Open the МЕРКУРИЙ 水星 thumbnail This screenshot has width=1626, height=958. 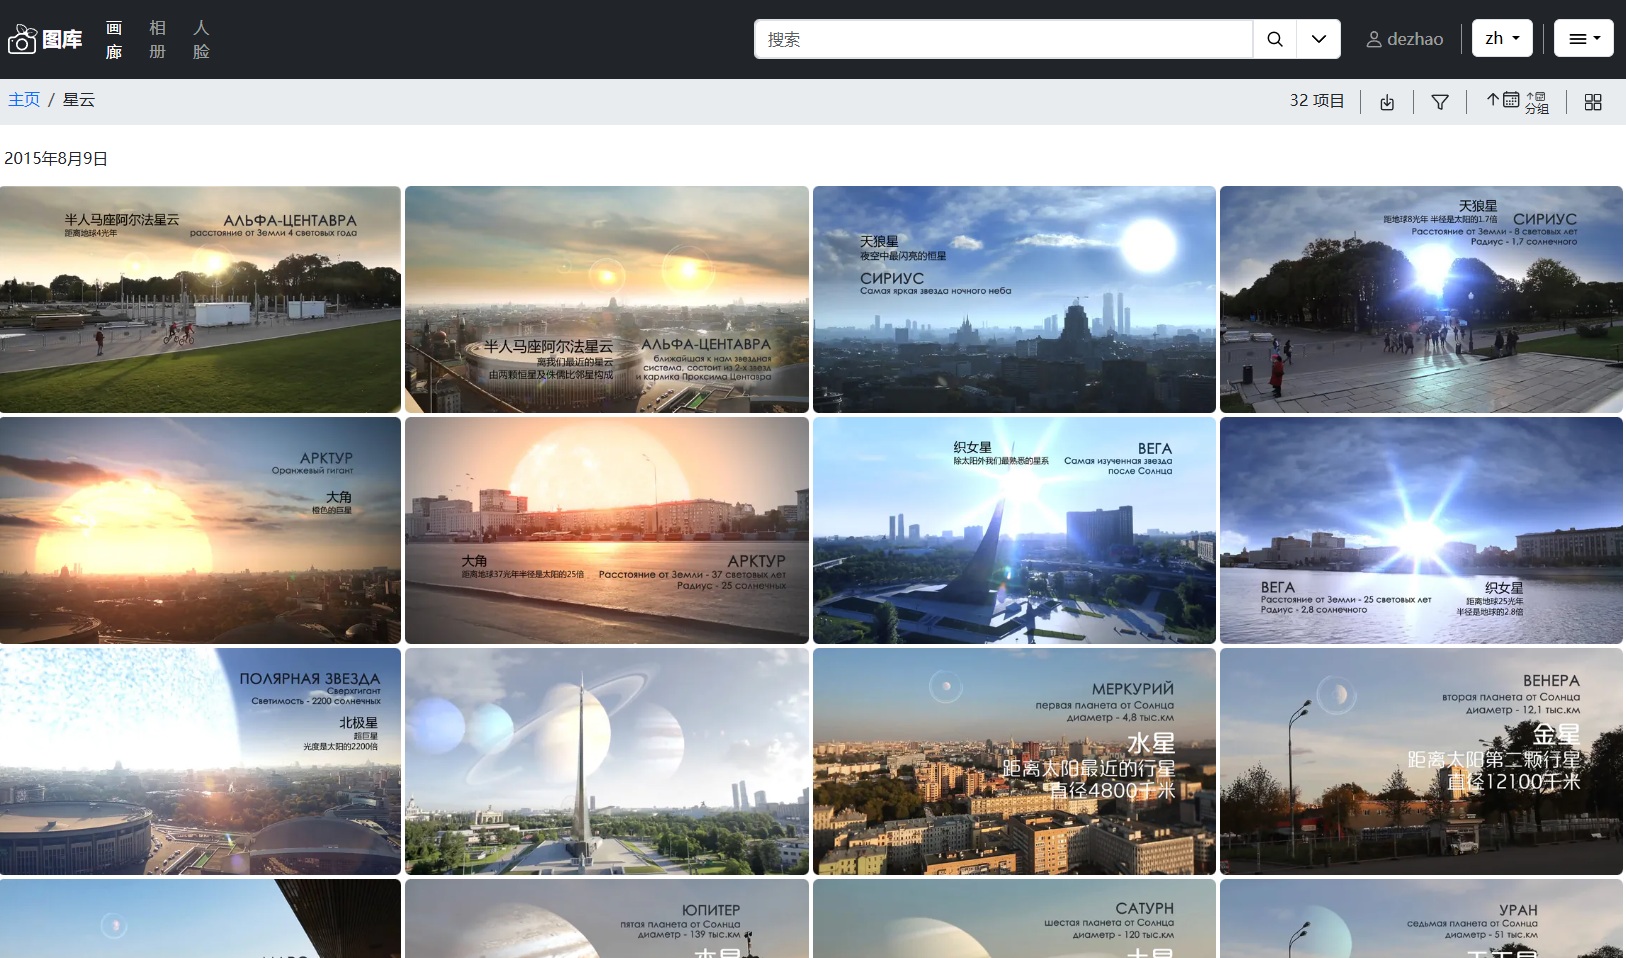coord(1014,761)
